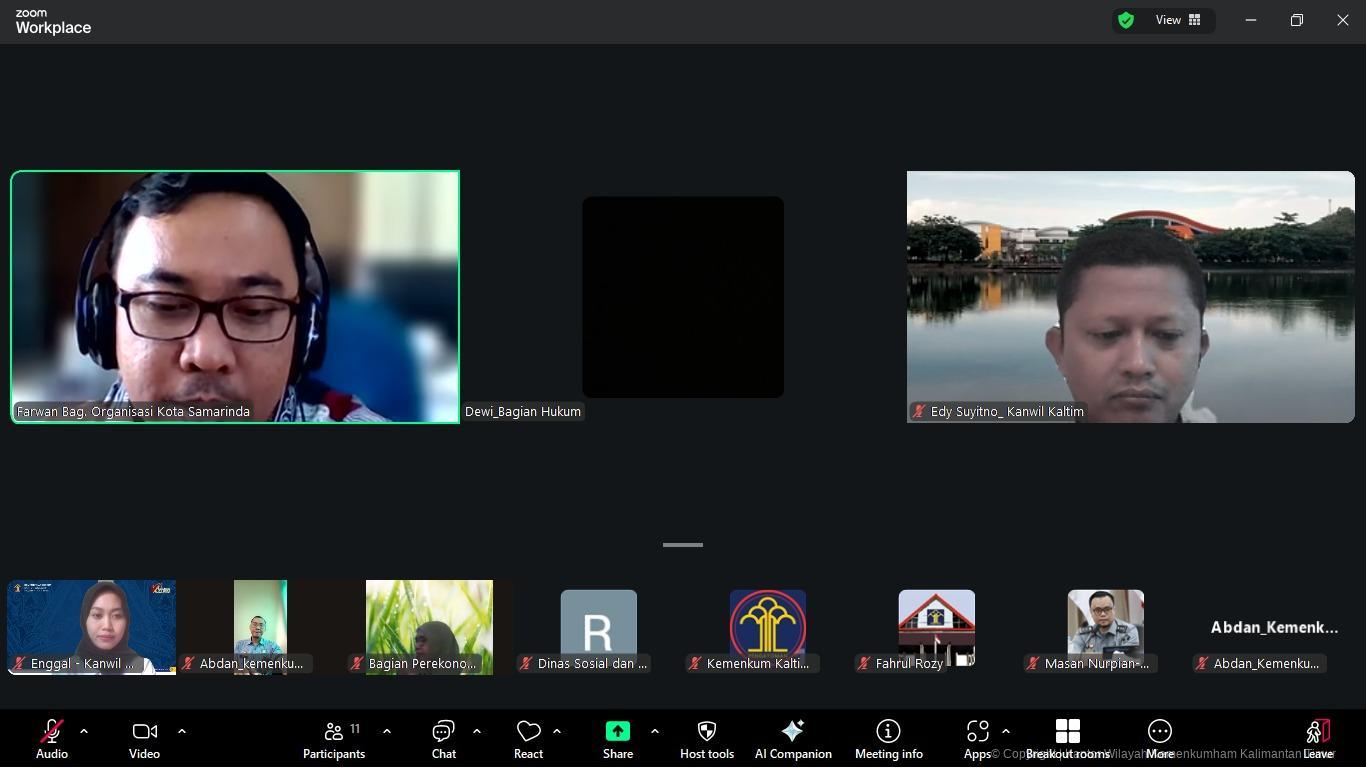Expand share options arrow next to Share
Viewport: 1366px width, 768px height.
pyautogui.click(x=655, y=731)
